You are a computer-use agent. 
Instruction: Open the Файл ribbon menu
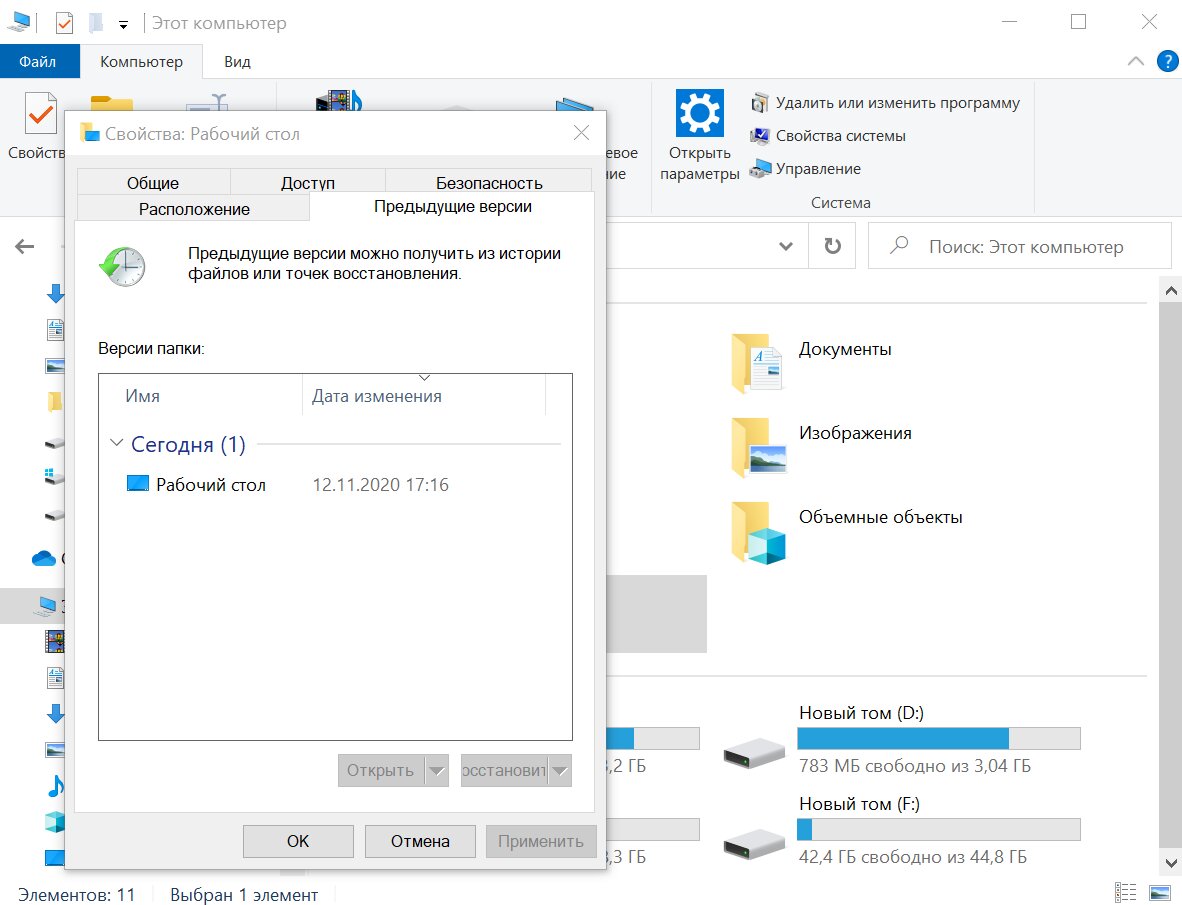[x=38, y=62]
